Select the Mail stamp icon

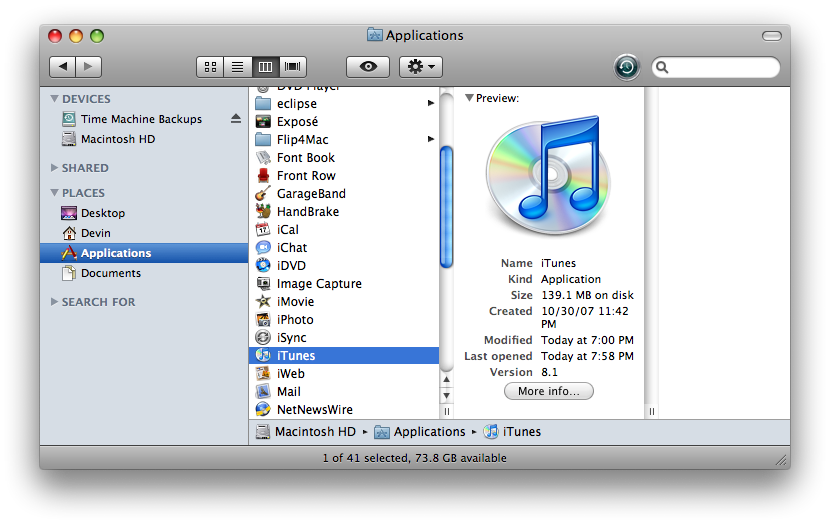pyautogui.click(x=263, y=391)
